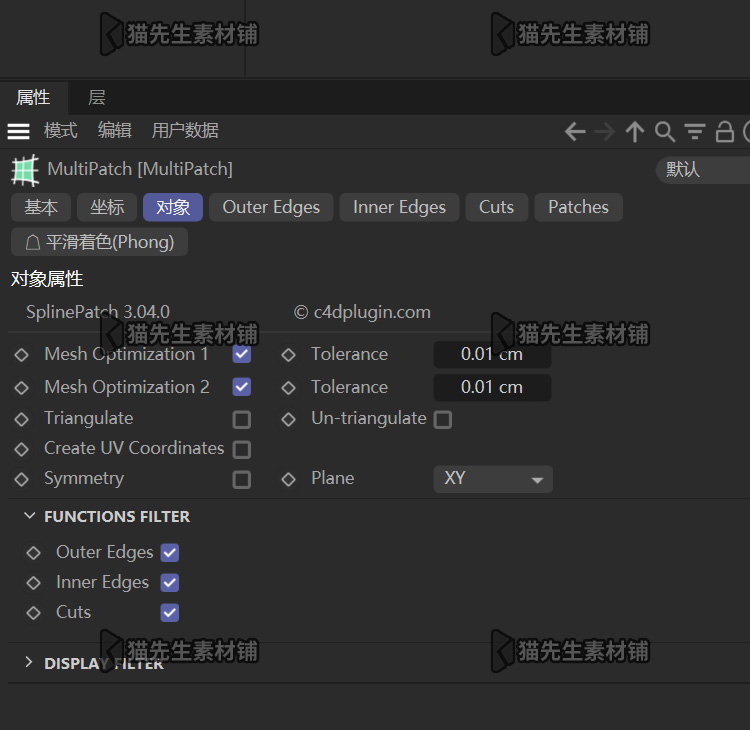Click the SplinePatch 3.04.0 version text

click(98, 312)
